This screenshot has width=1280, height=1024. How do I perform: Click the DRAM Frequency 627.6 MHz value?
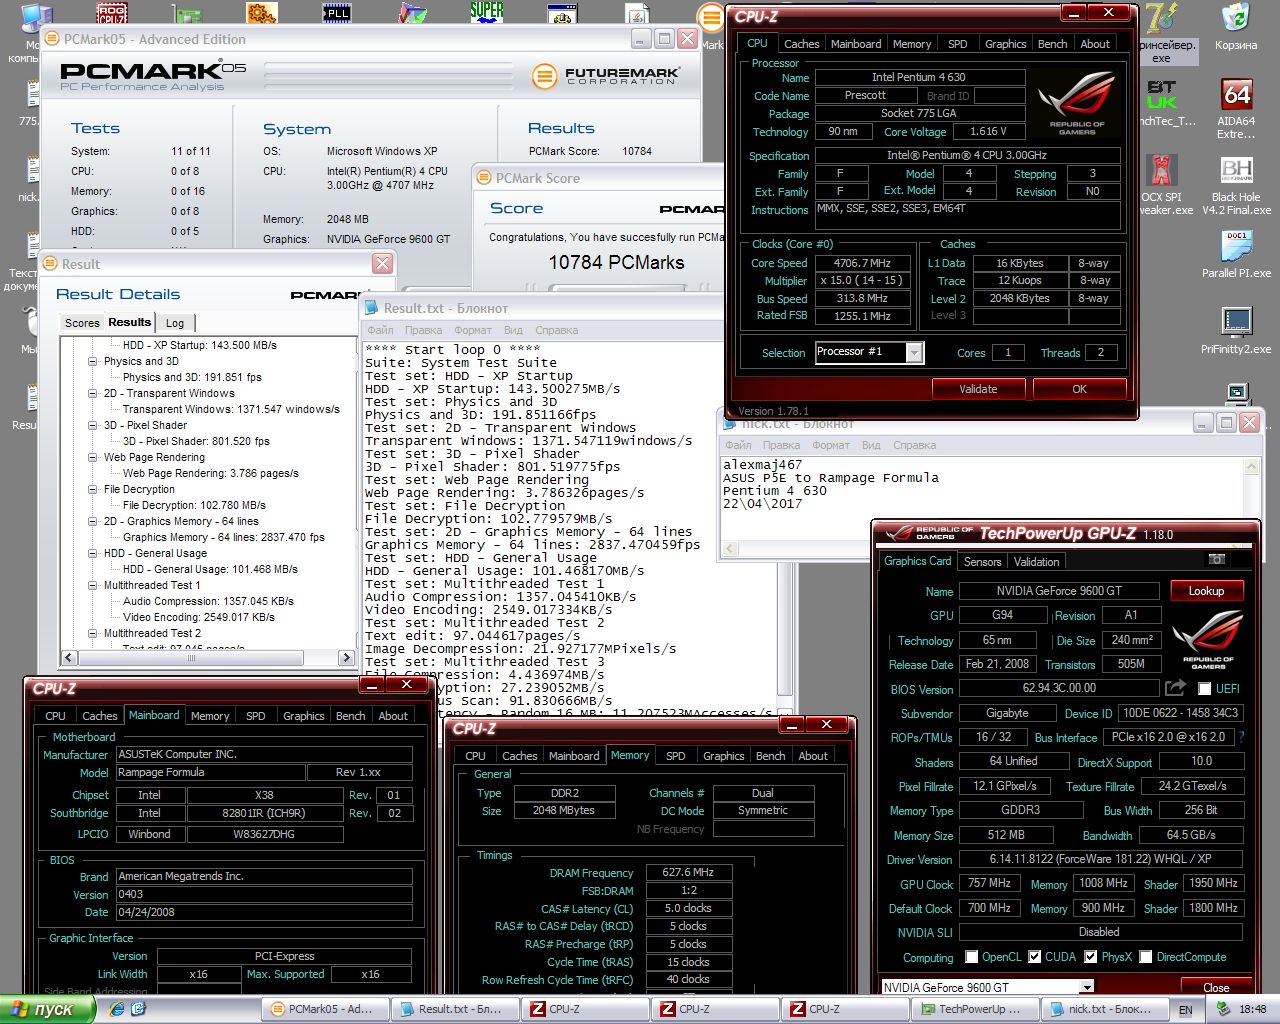pos(688,872)
